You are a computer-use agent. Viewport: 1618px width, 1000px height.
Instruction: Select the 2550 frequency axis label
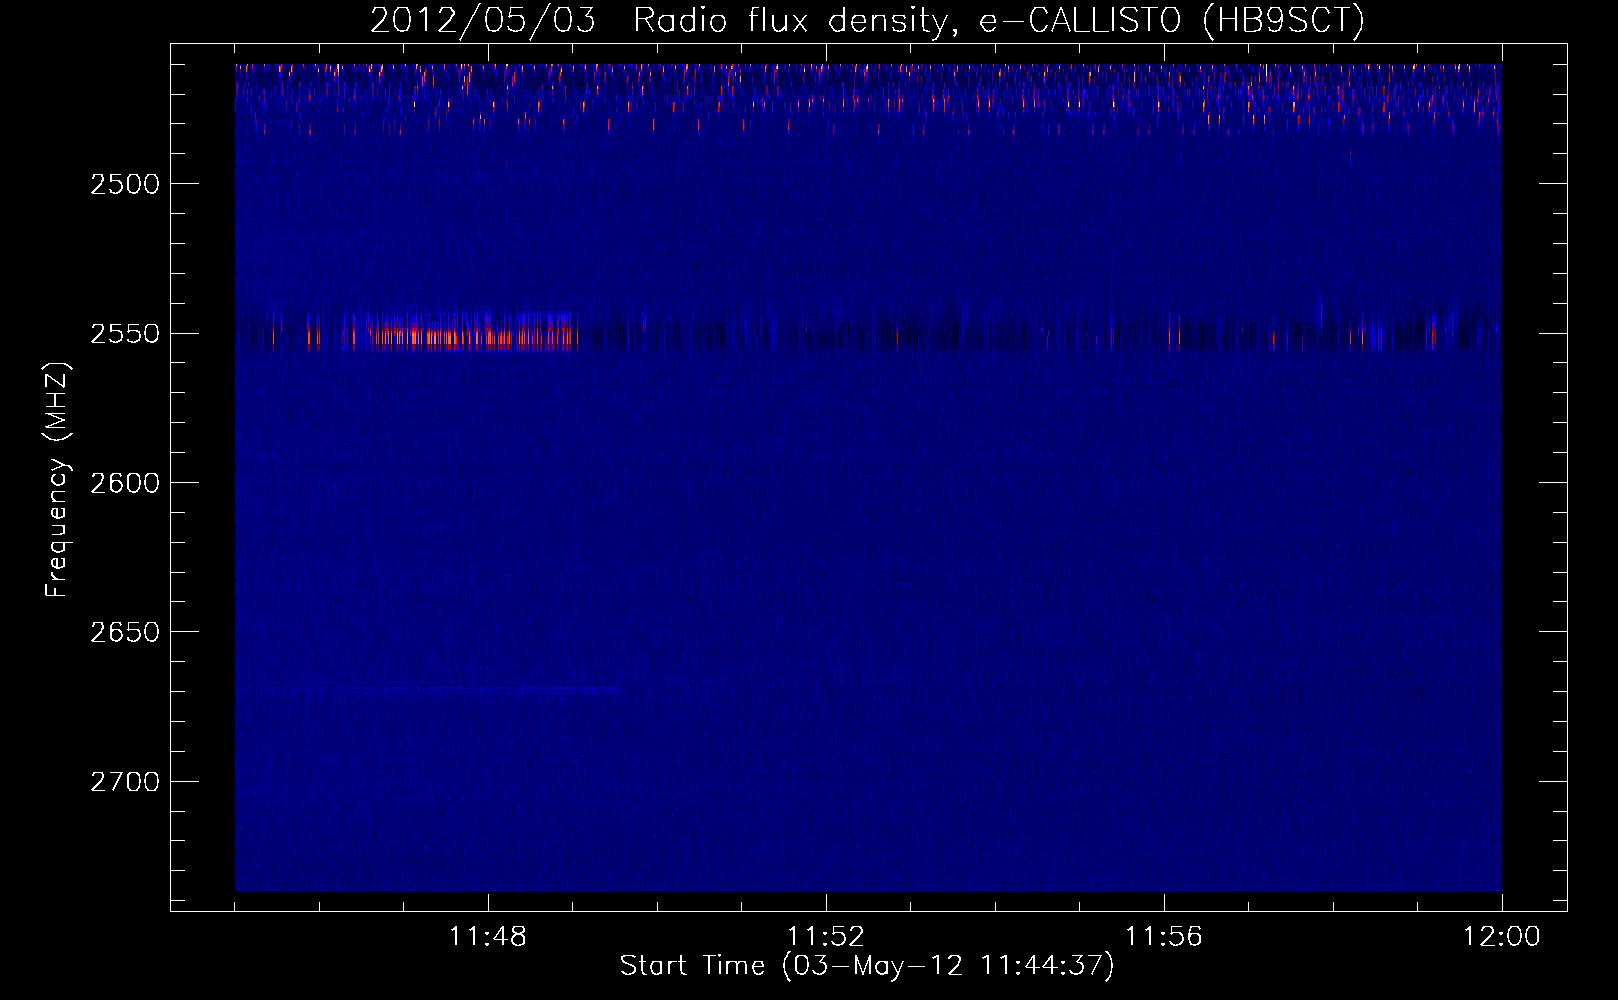[x=124, y=334]
